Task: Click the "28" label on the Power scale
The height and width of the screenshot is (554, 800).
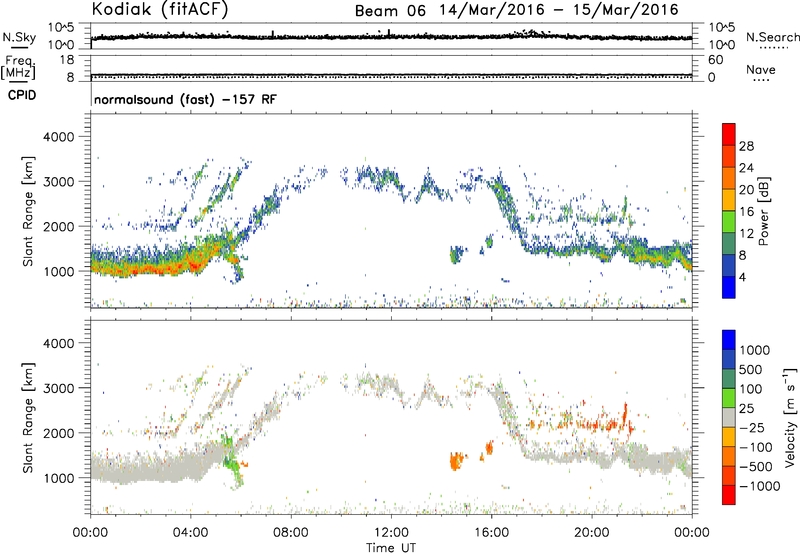Action: 746,146
